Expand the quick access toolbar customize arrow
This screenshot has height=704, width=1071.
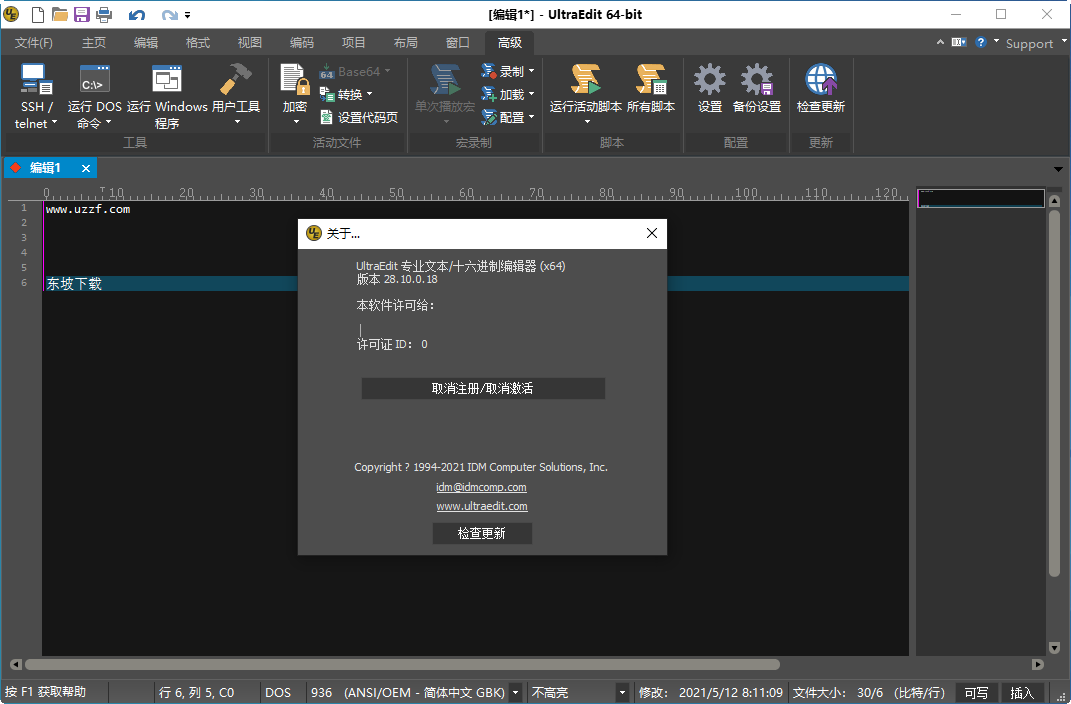(188, 15)
